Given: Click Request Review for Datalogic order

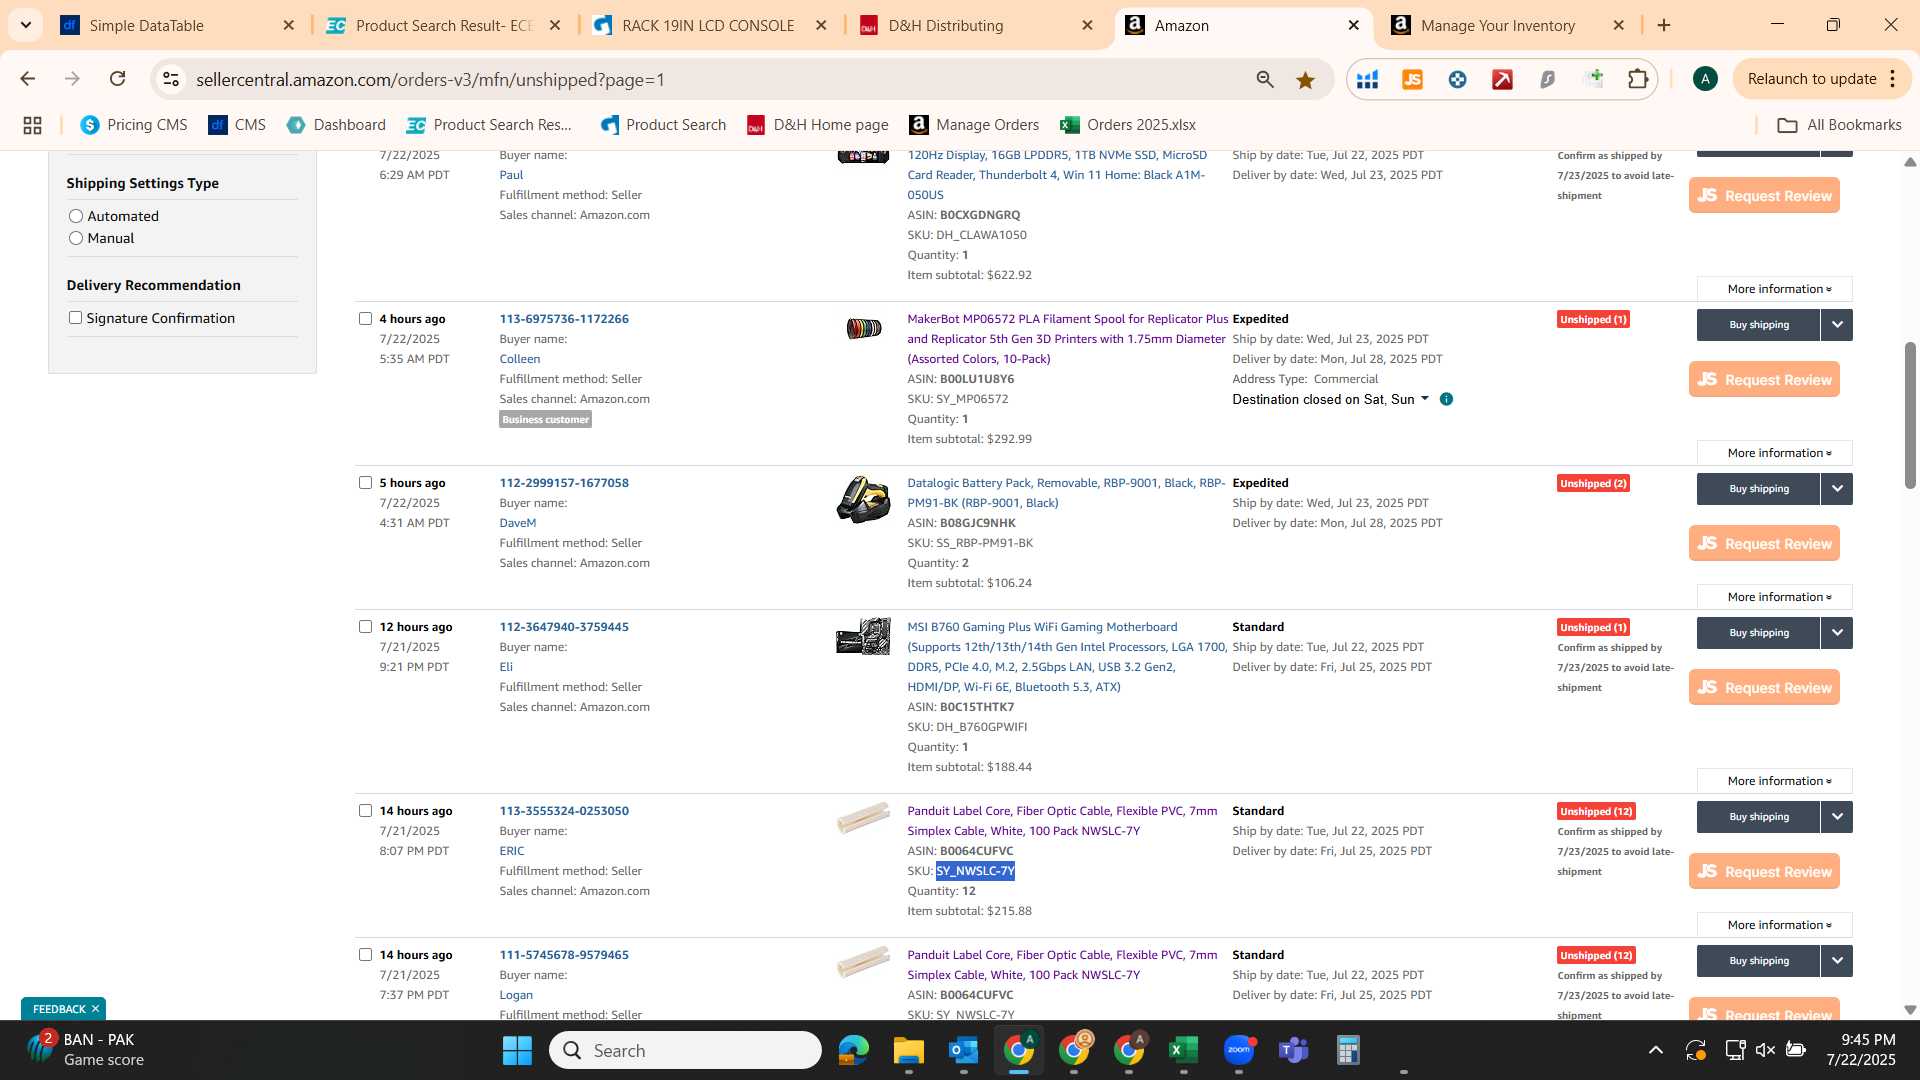Looking at the screenshot, I should click(x=1764, y=544).
